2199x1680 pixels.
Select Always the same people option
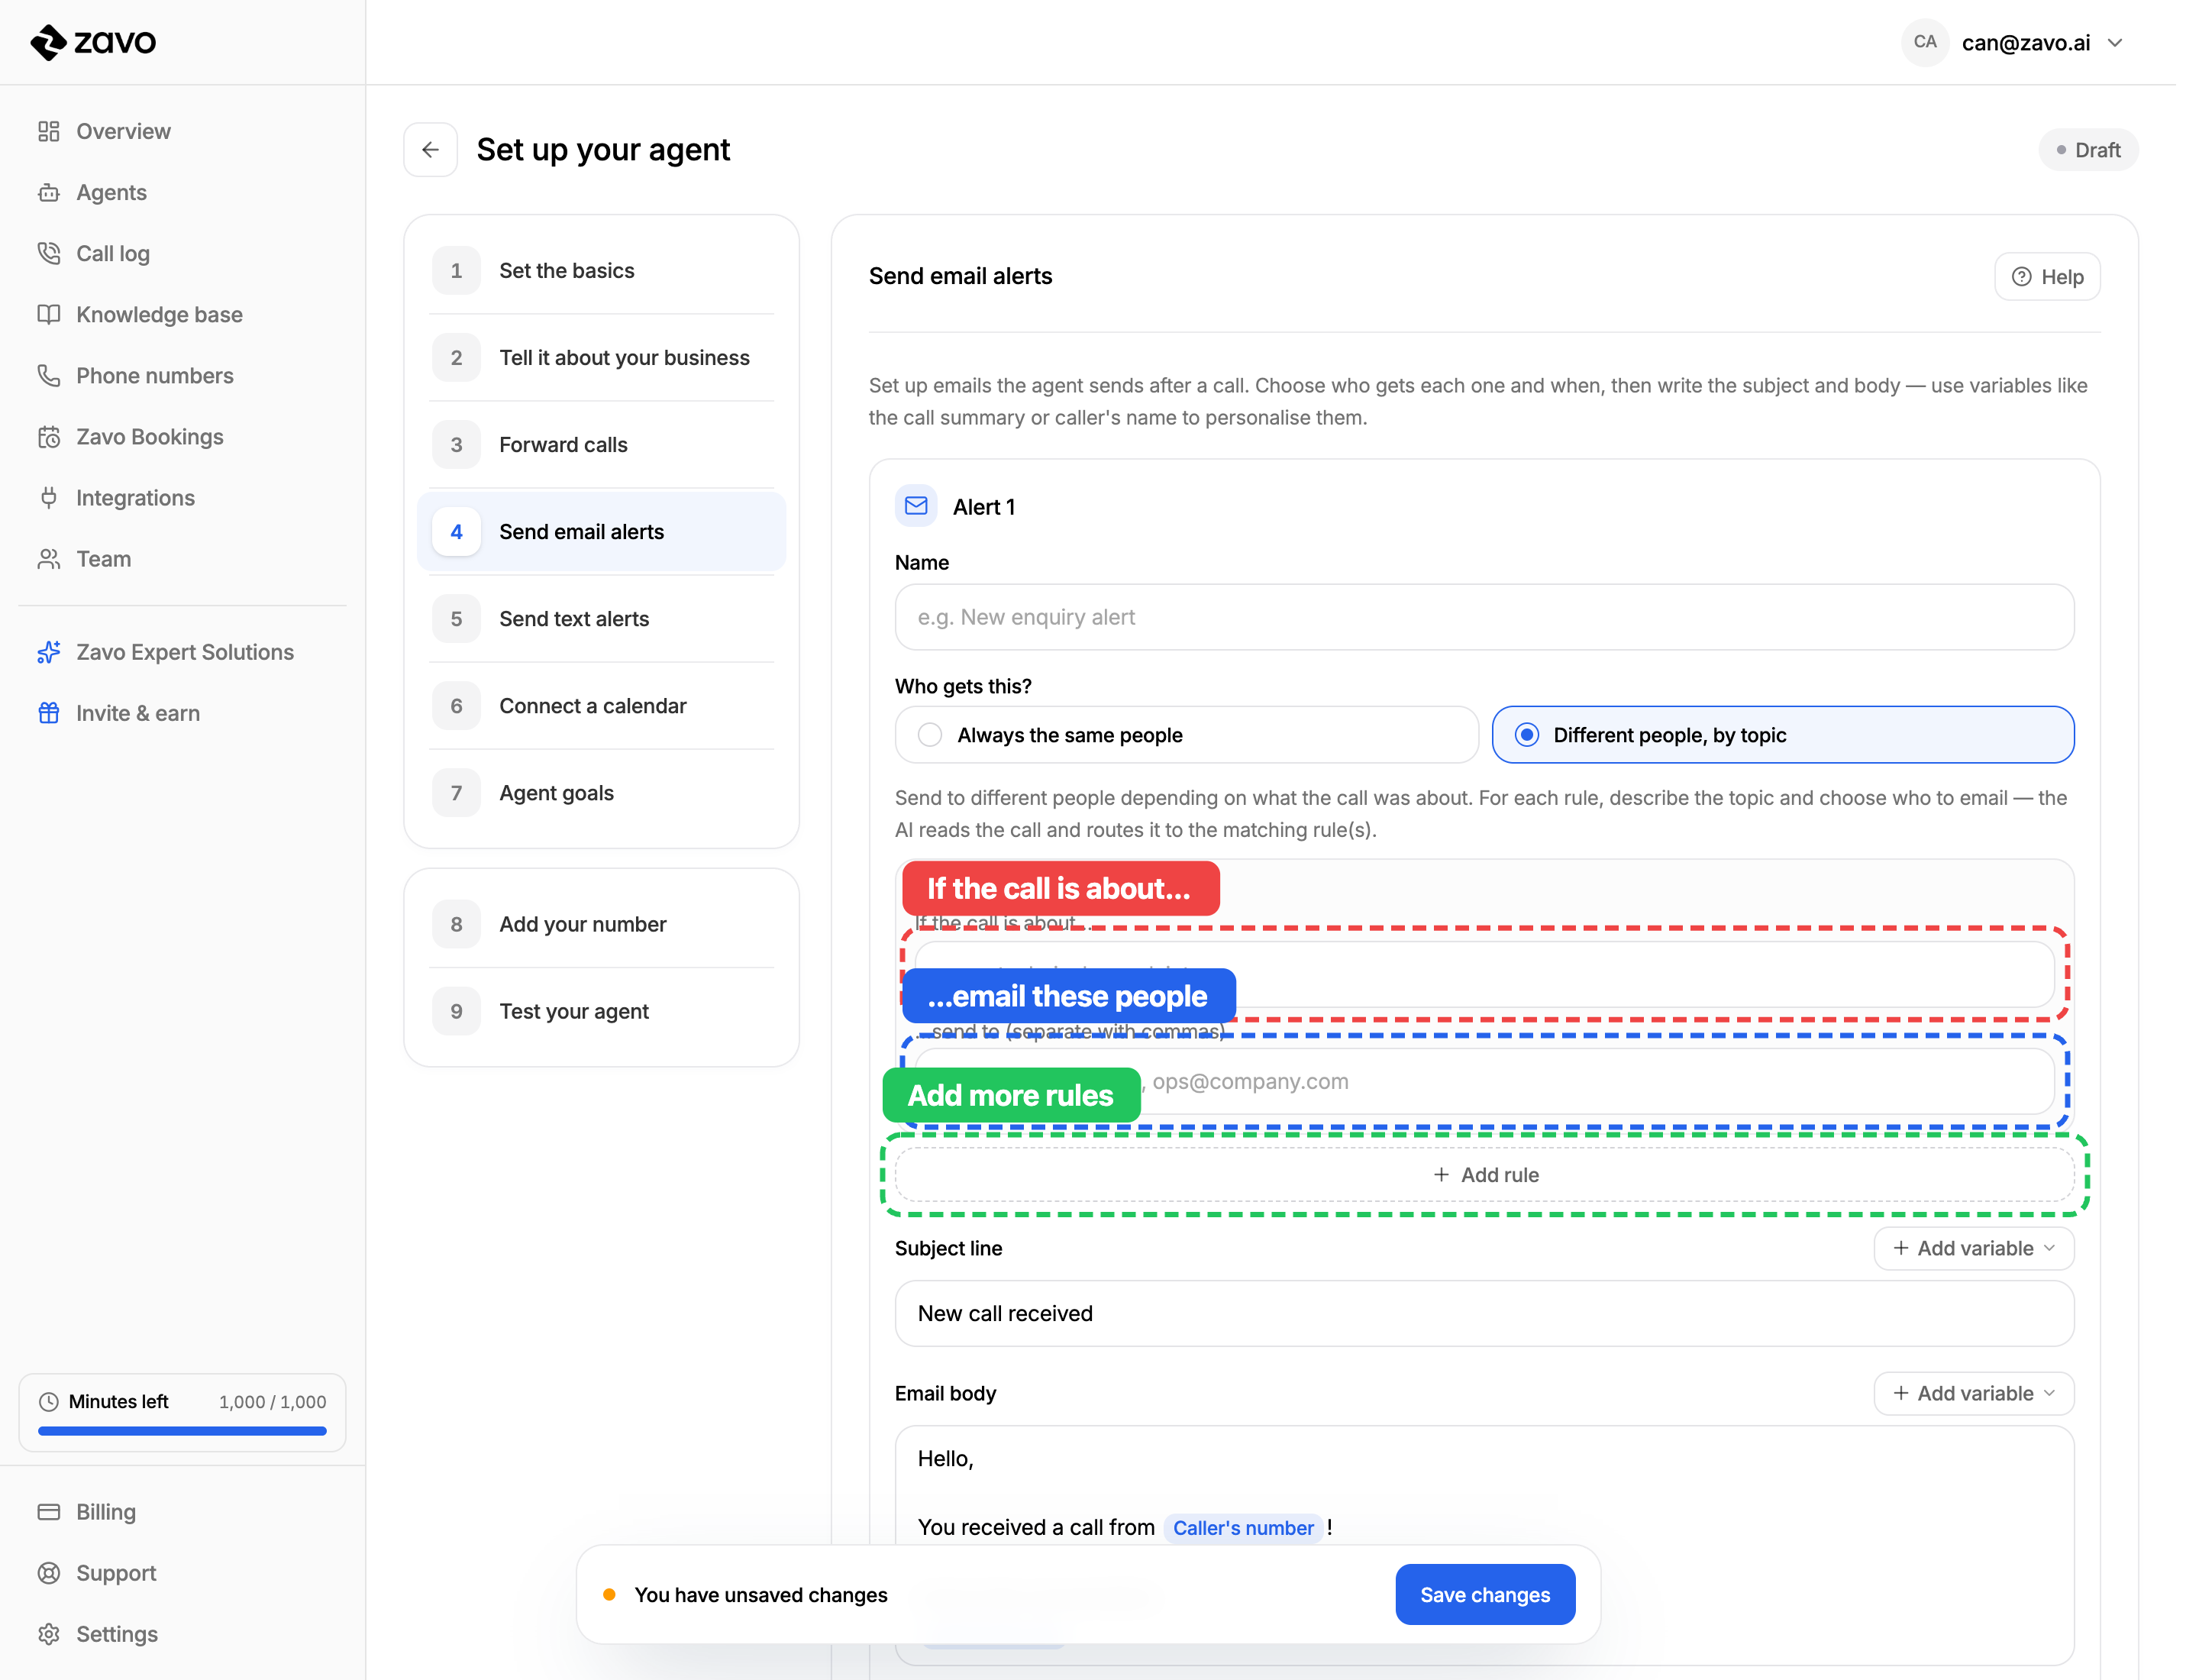1186,735
